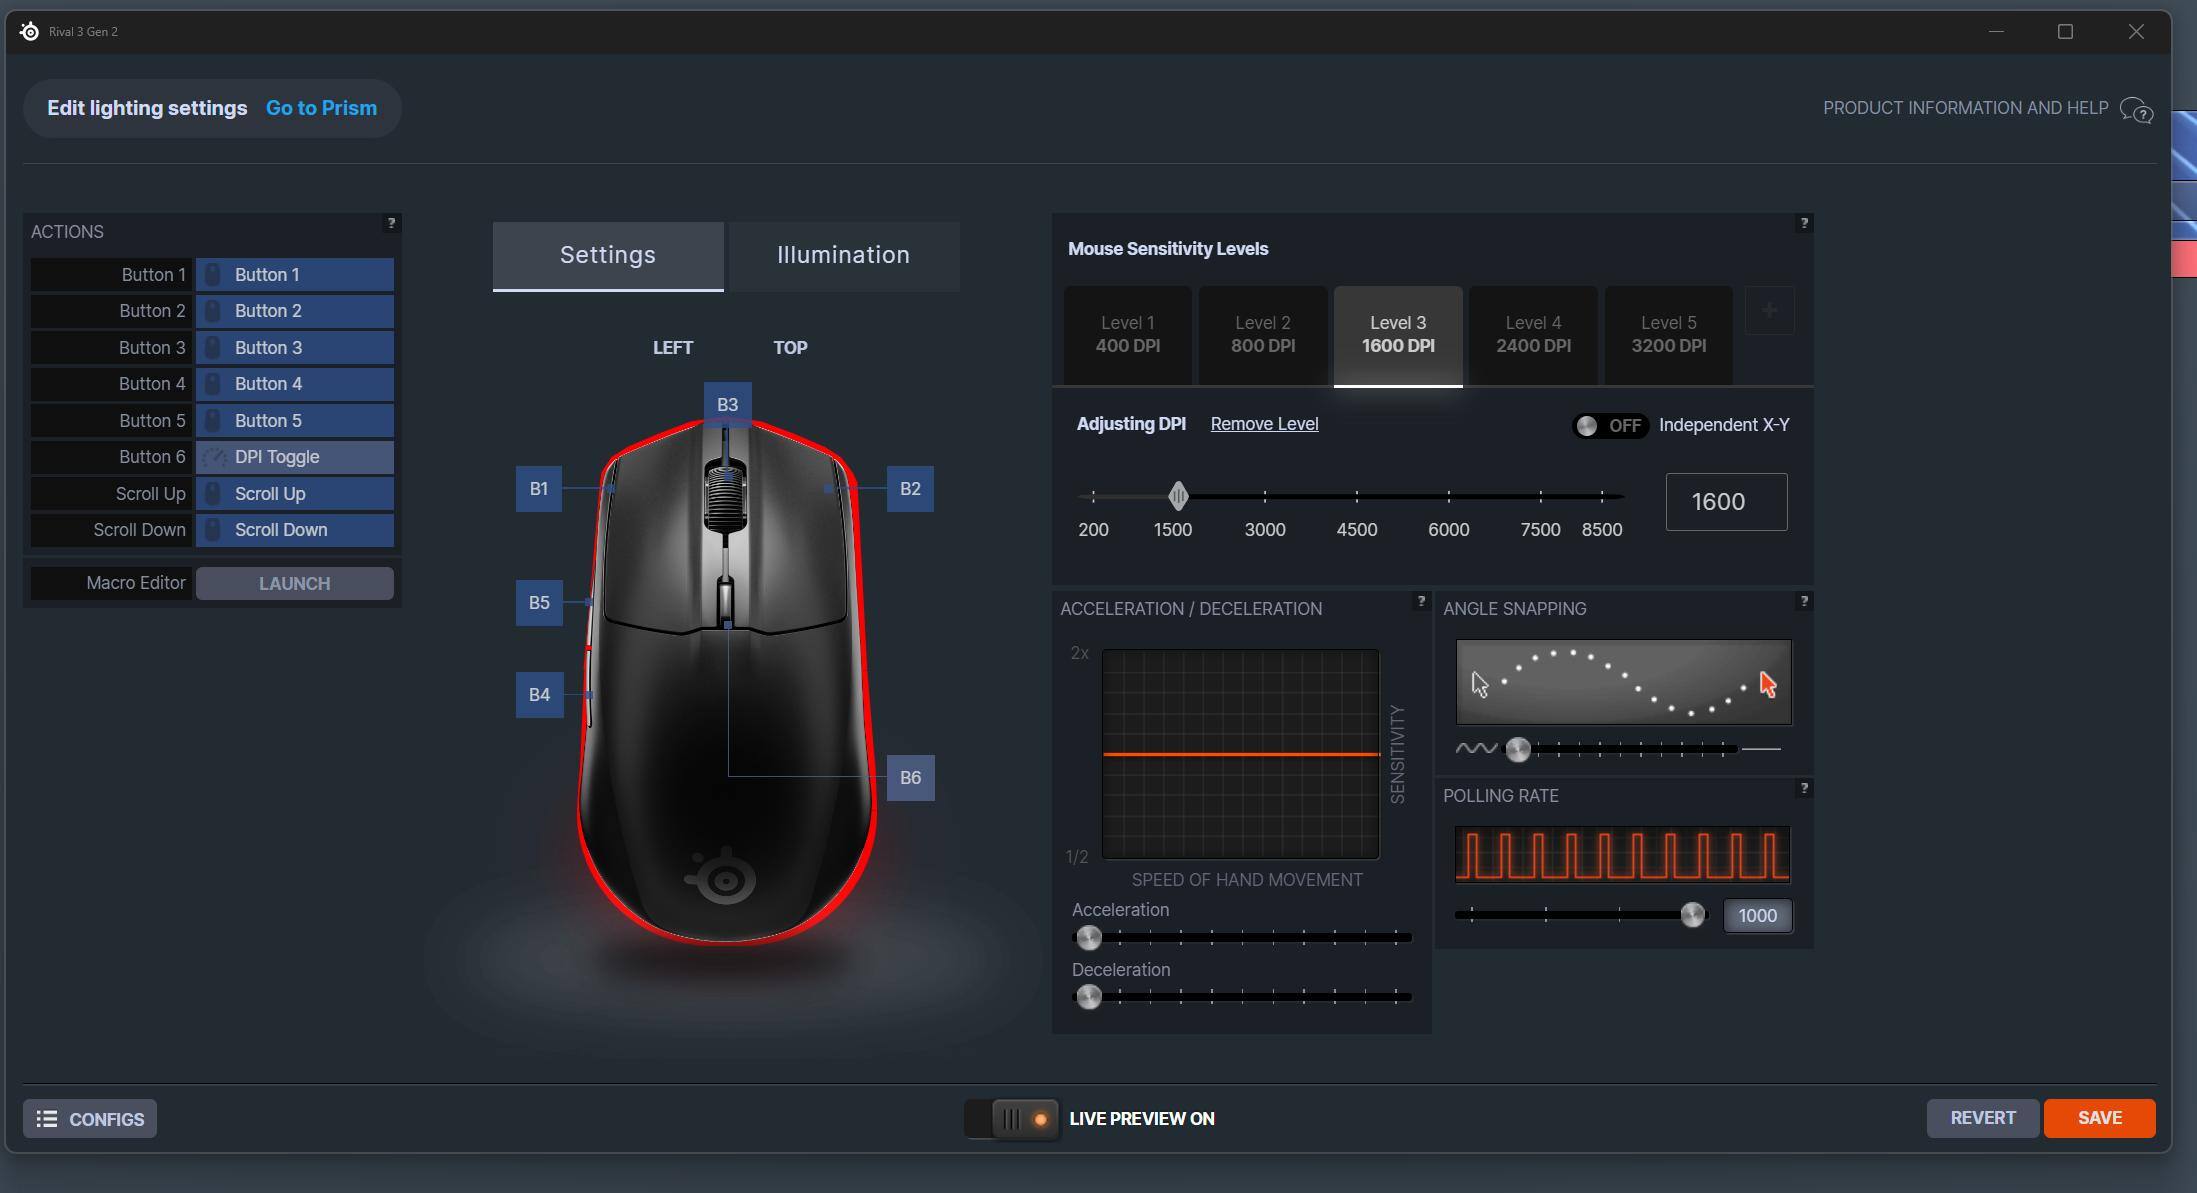
Task: Switch to the Illumination tab
Action: pyautogui.click(x=843, y=256)
